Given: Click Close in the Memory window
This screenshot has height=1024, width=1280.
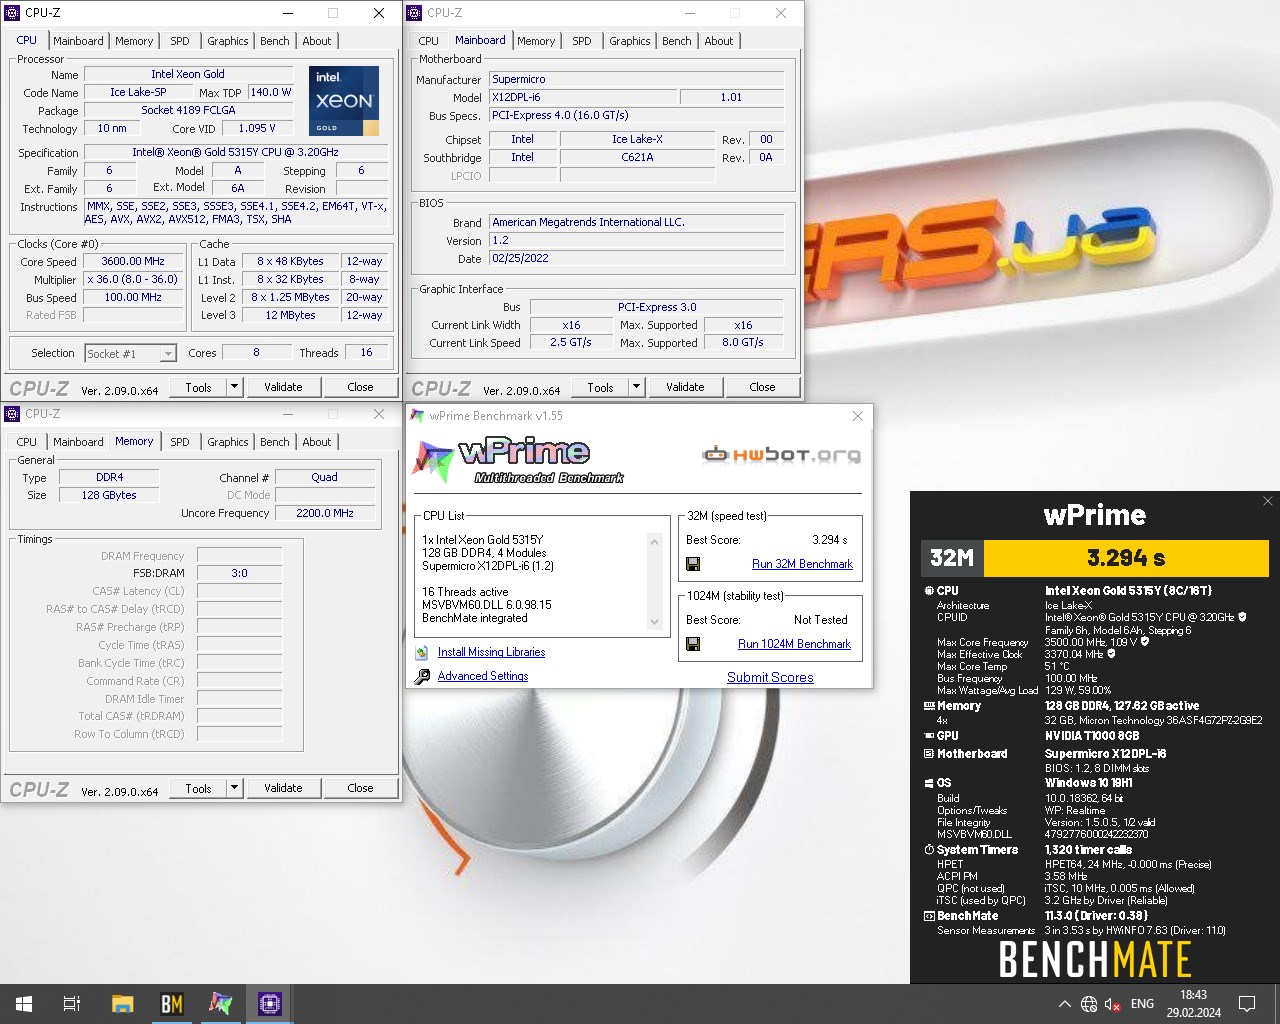Looking at the screenshot, I should coord(360,788).
